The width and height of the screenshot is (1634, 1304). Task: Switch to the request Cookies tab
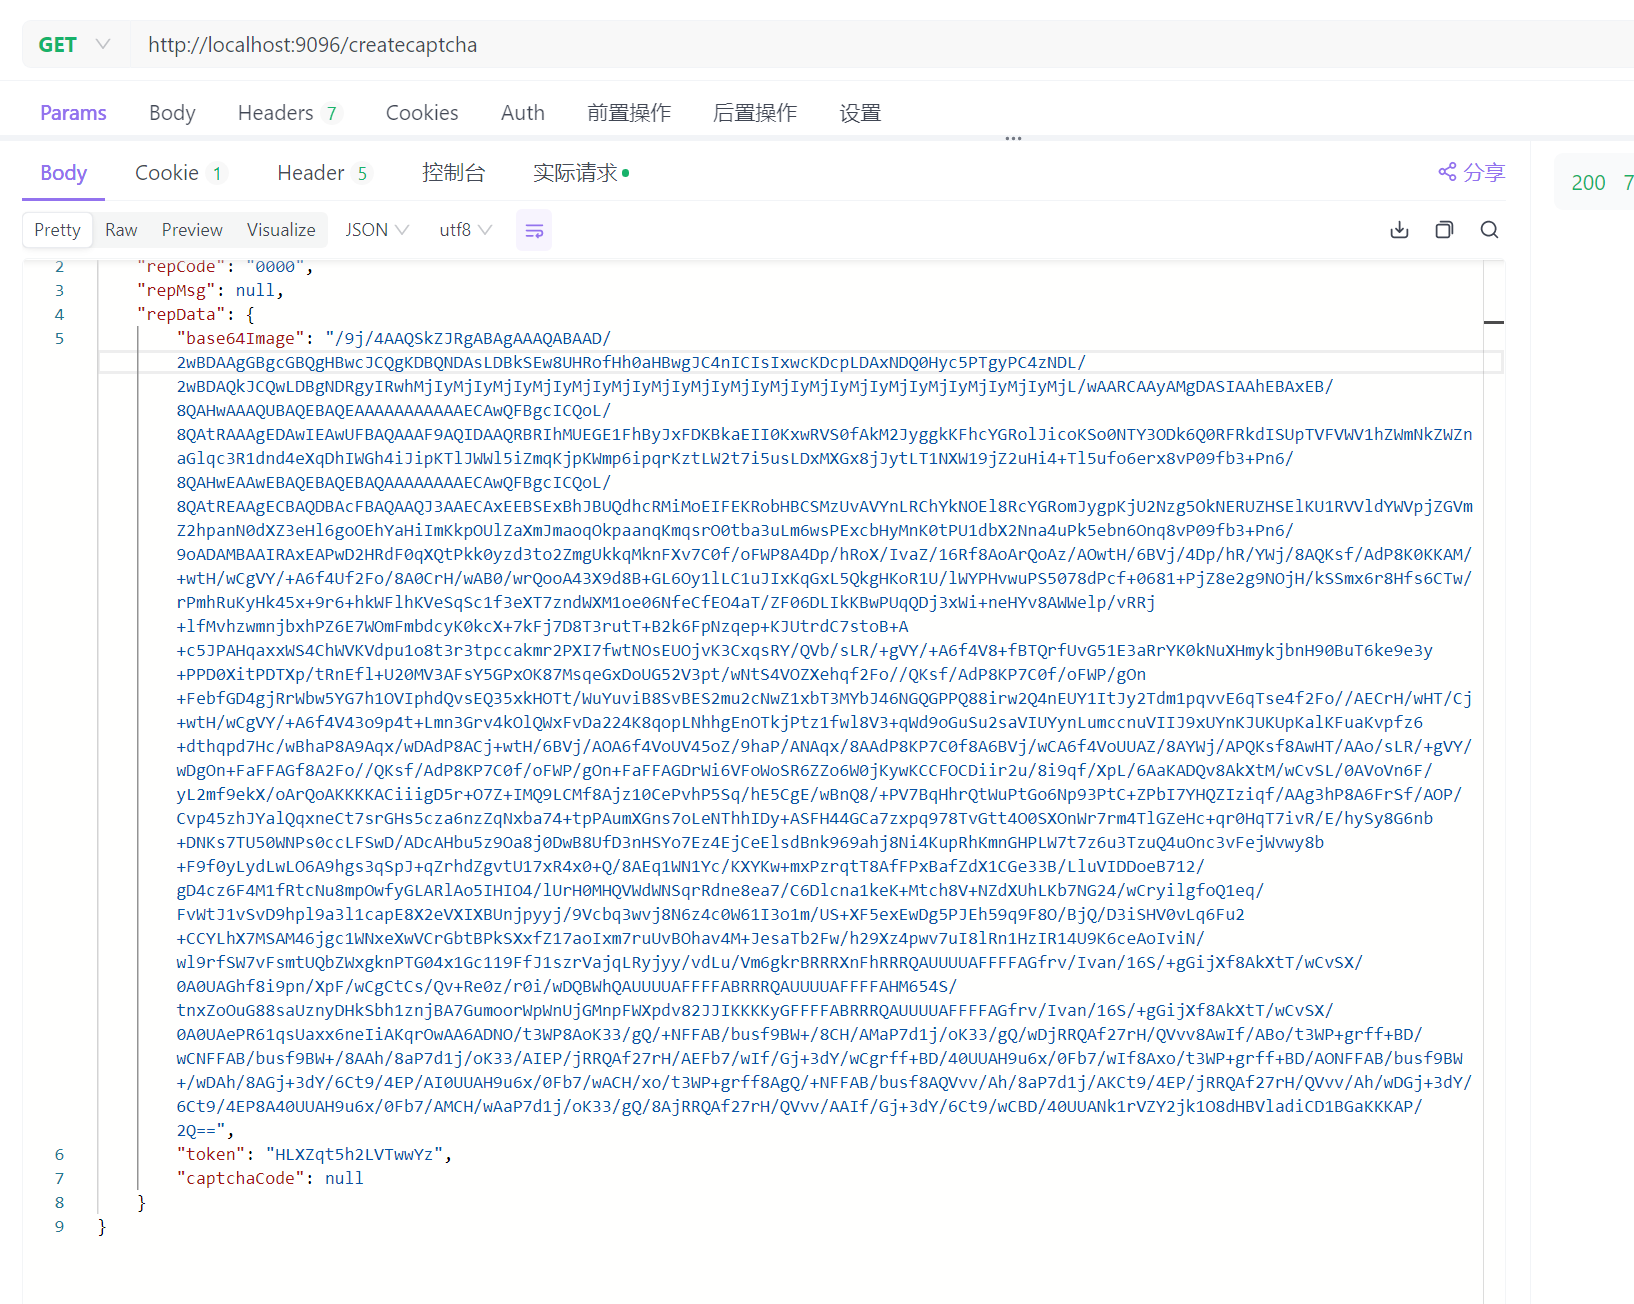(x=422, y=113)
